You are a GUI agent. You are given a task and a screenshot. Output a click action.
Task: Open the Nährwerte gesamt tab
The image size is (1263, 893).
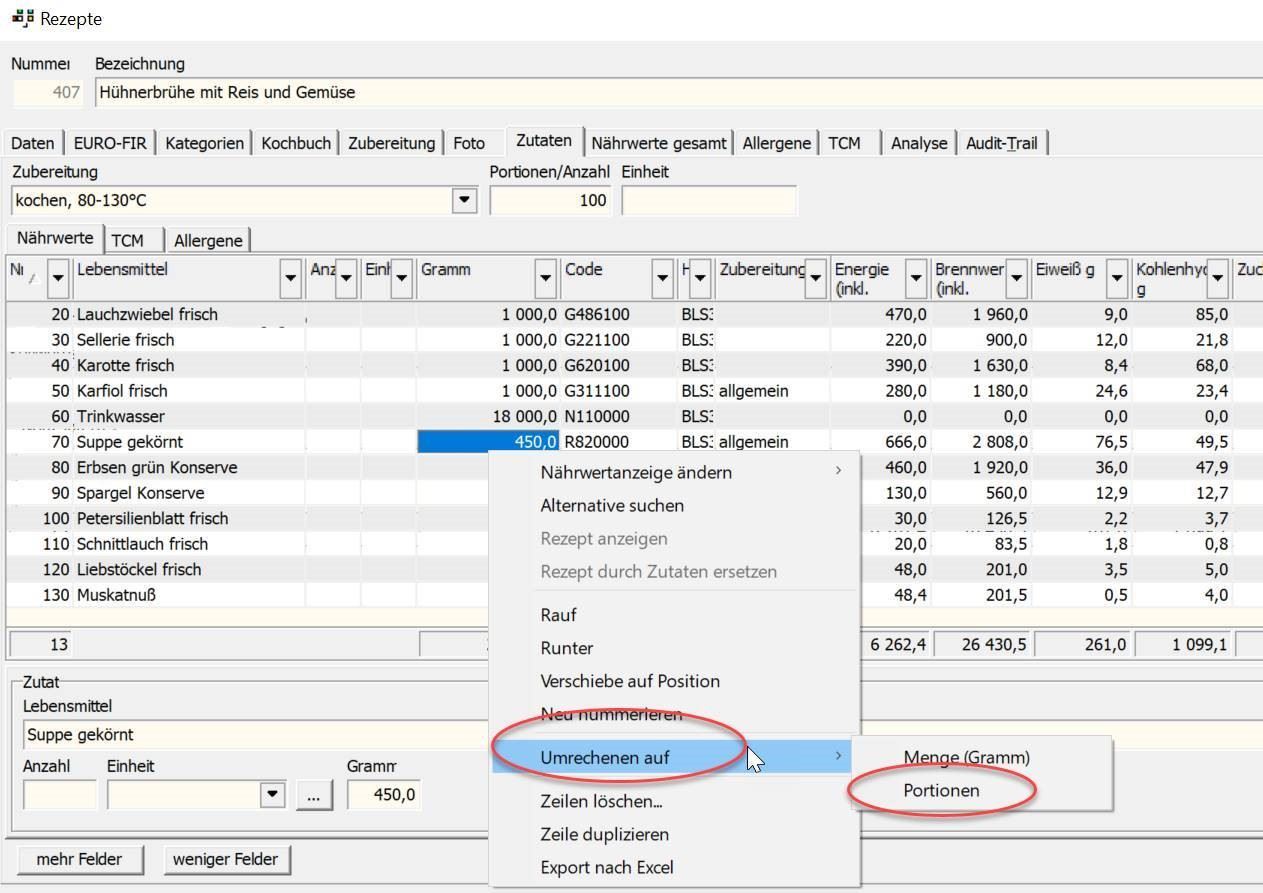[659, 143]
